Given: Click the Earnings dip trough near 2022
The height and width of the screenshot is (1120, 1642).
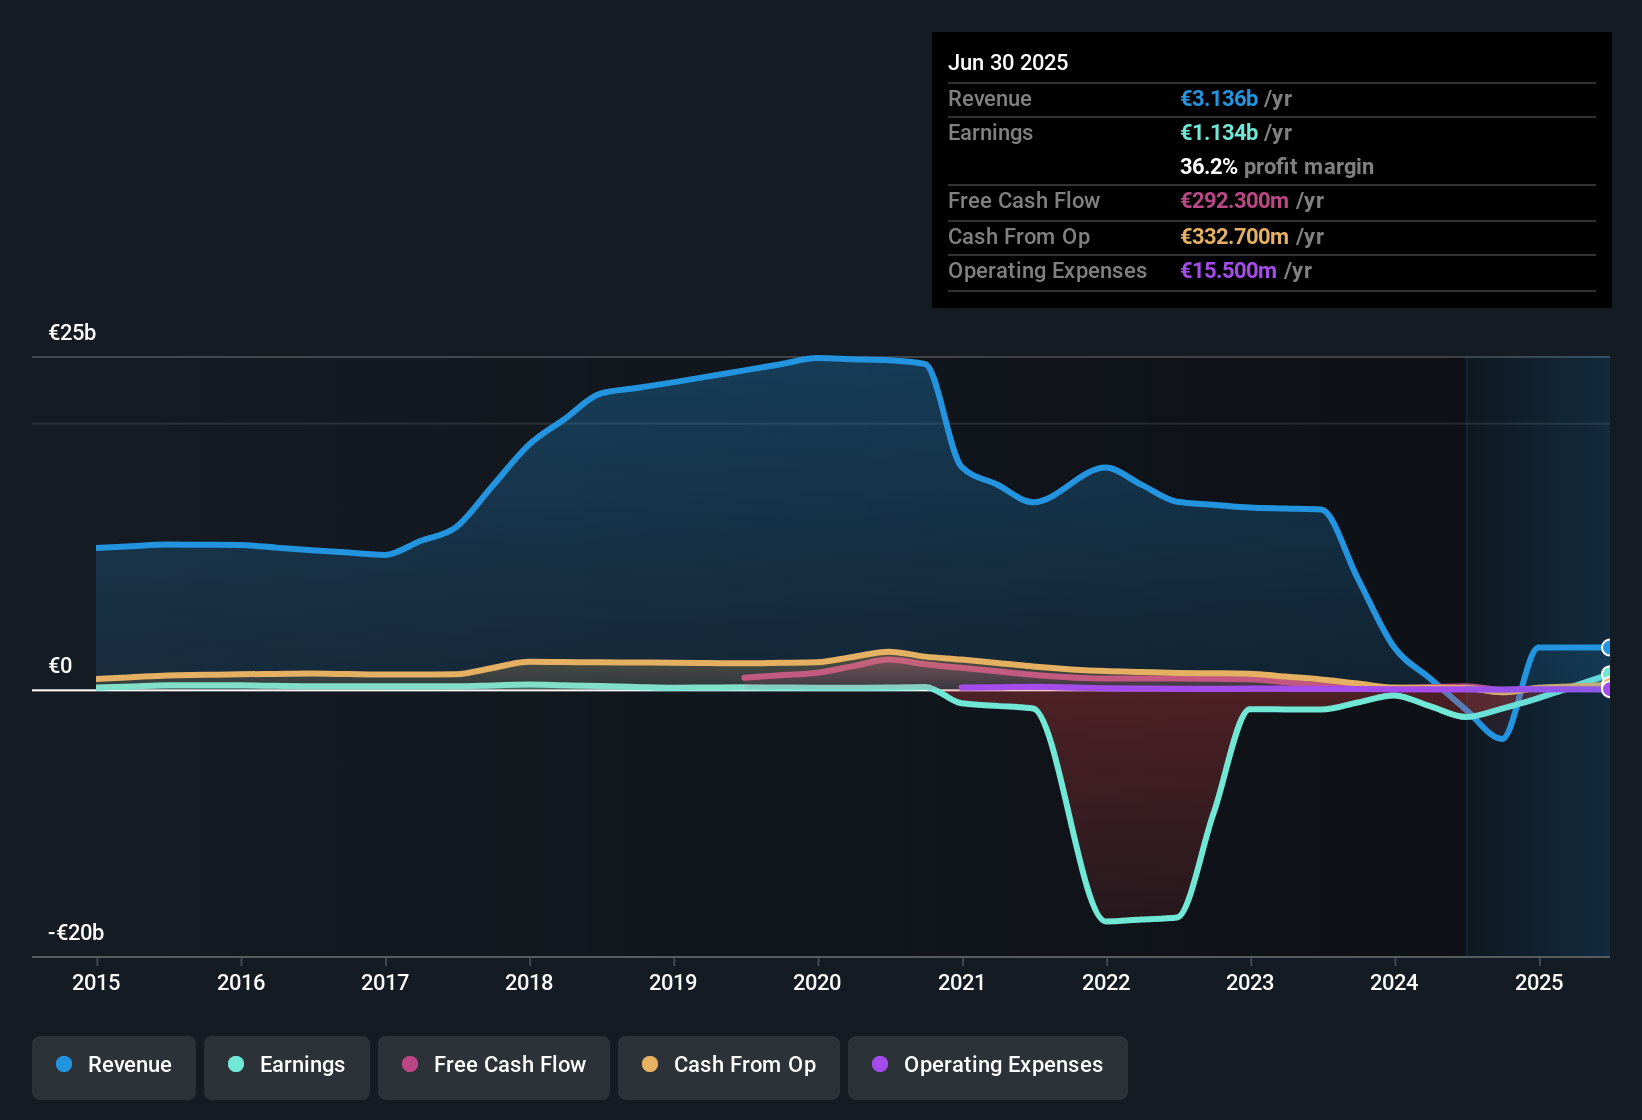Looking at the screenshot, I should pyautogui.click(x=1140, y=920).
